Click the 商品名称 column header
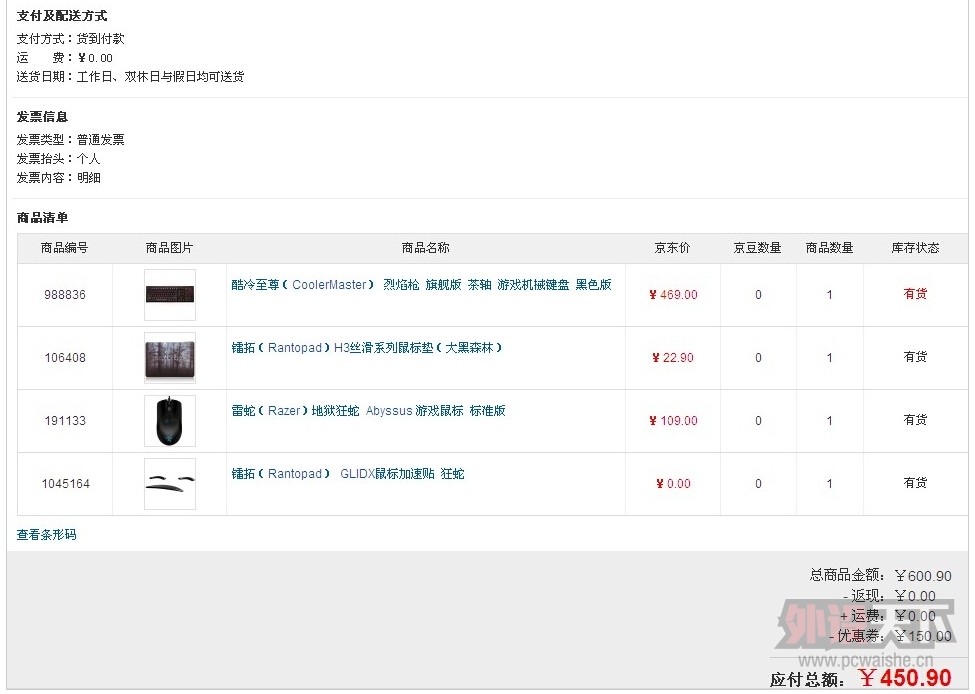Viewport: 975px width, 694px height. pyautogui.click(x=425, y=248)
